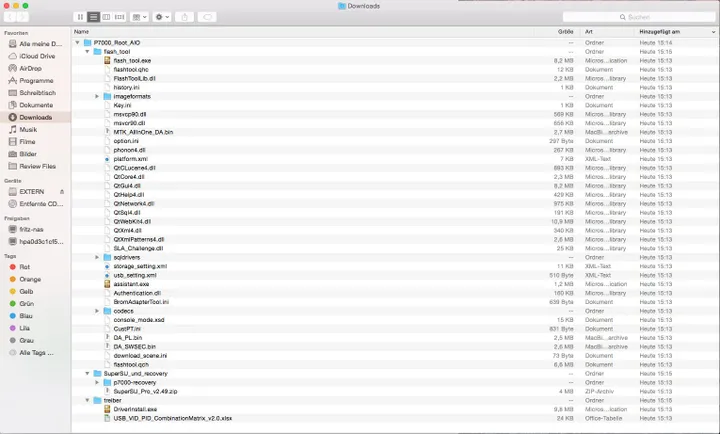This screenshot has width=720, height=434.
Task: Click the Share button in toolbar
Action: click(x=185, y=17)
